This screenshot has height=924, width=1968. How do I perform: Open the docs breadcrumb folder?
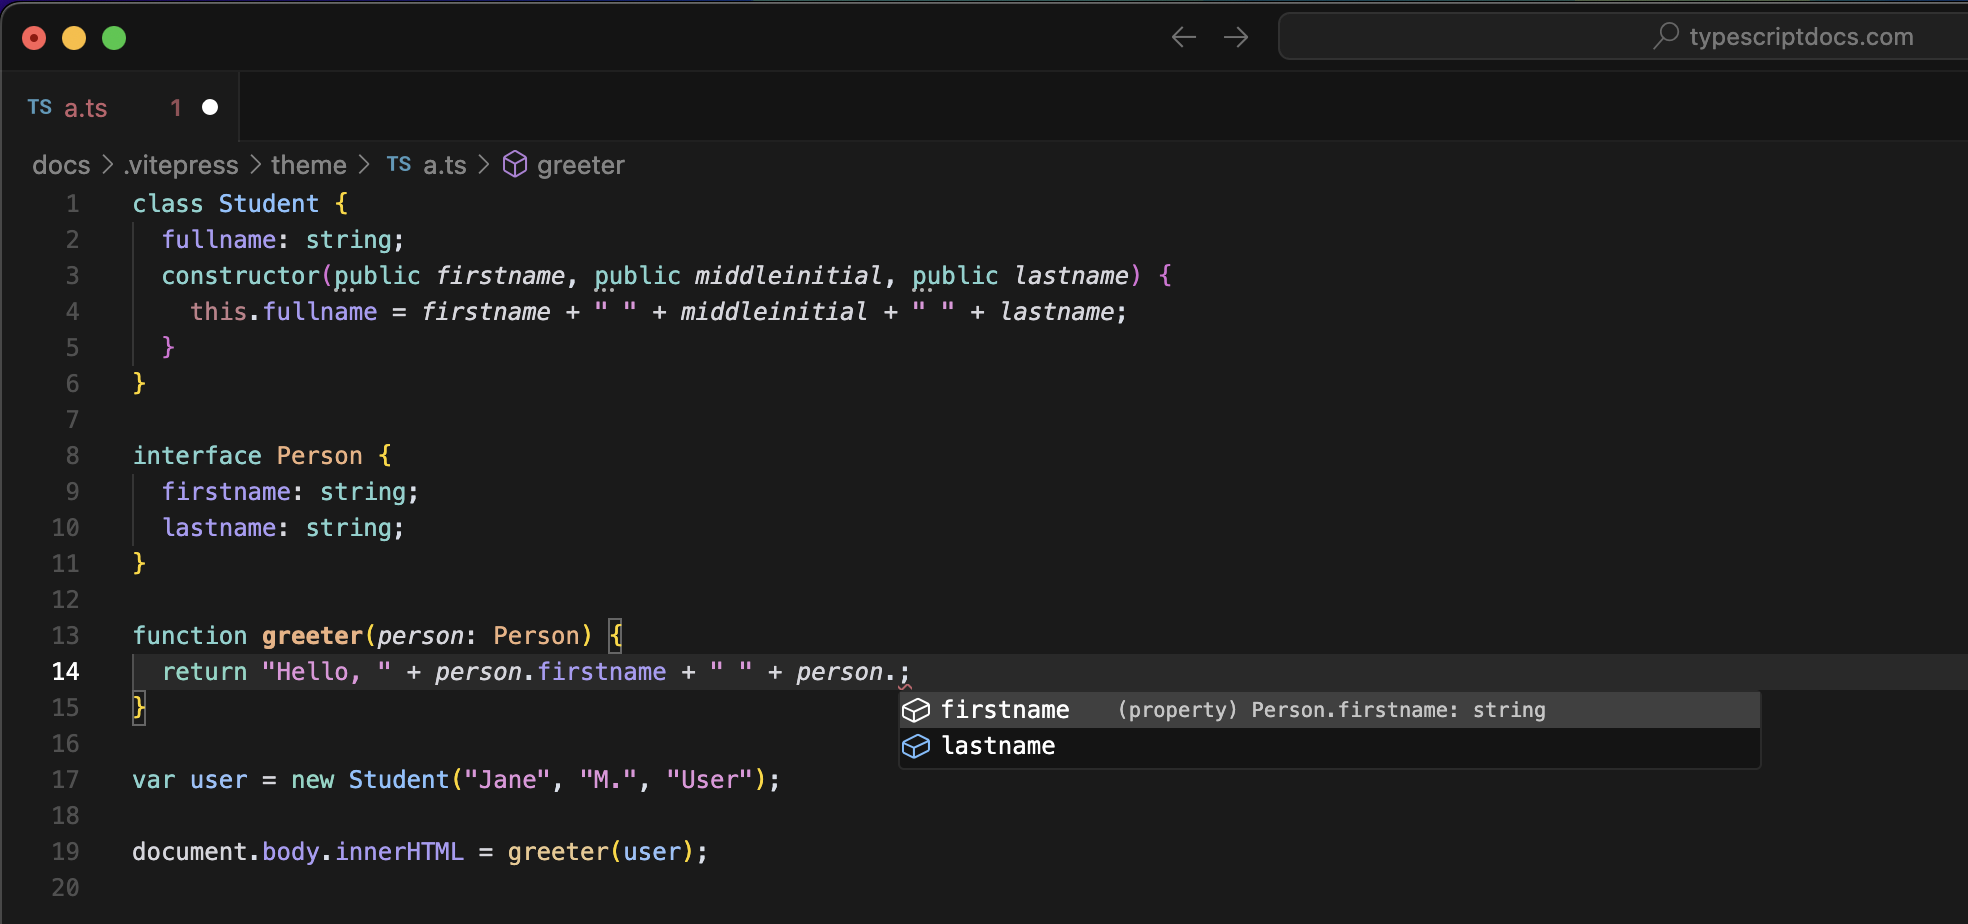point(61,165)
